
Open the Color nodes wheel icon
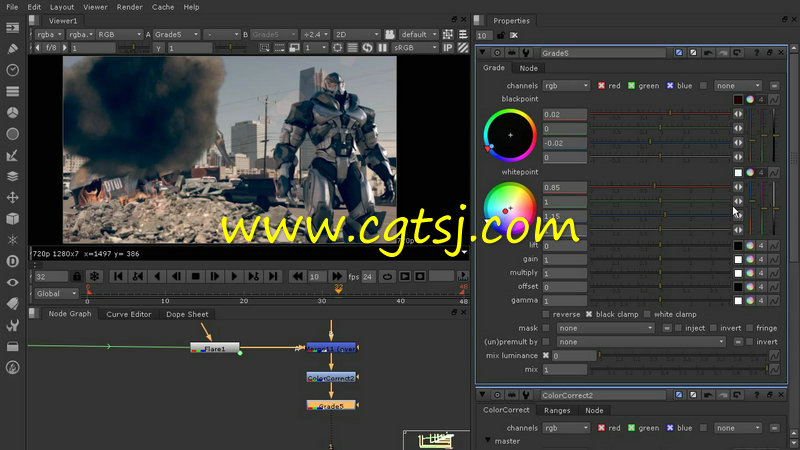tap(12, 112)
